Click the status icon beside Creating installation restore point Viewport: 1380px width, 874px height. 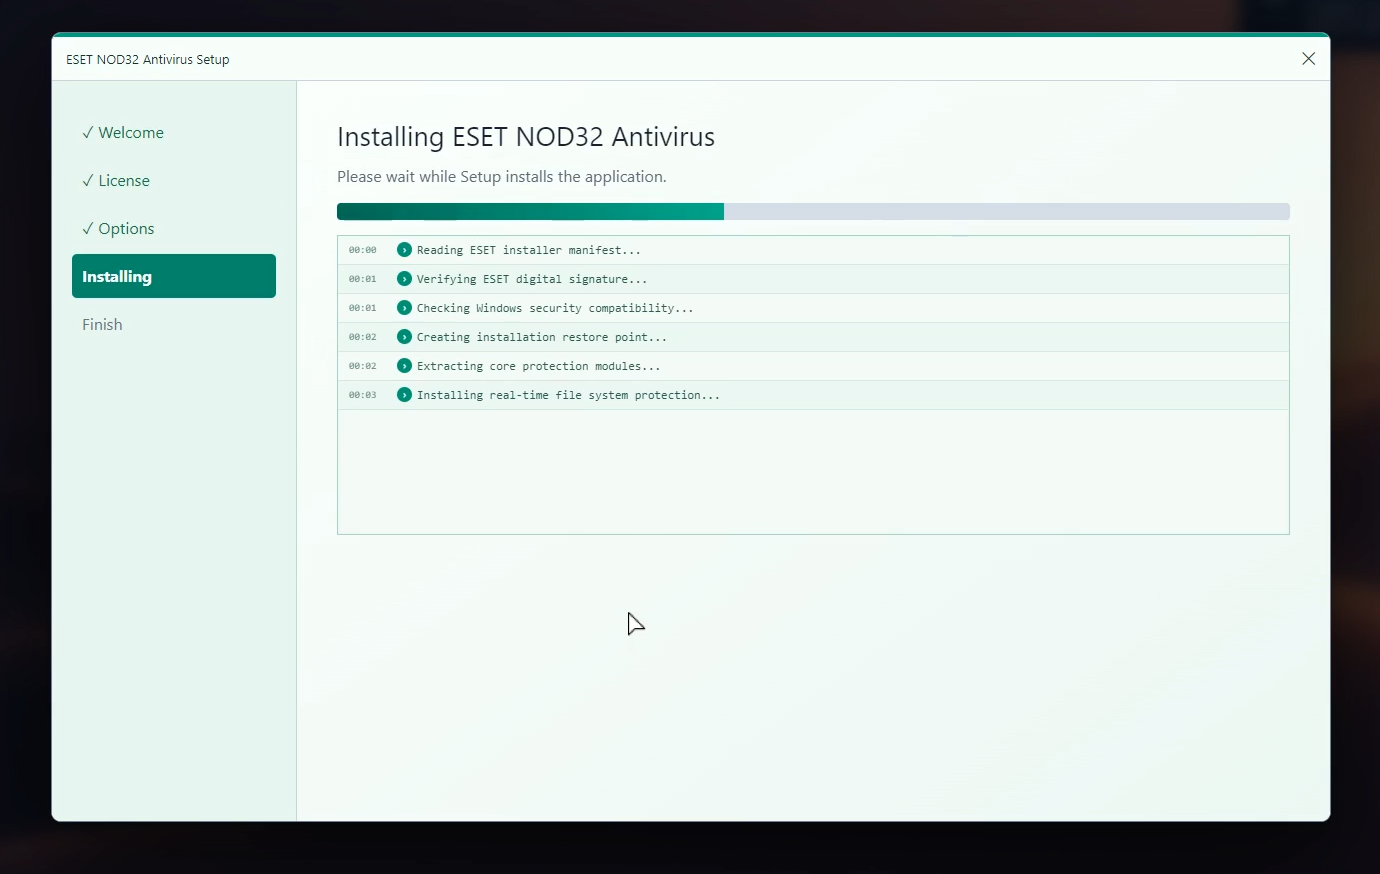pos(404,337)
